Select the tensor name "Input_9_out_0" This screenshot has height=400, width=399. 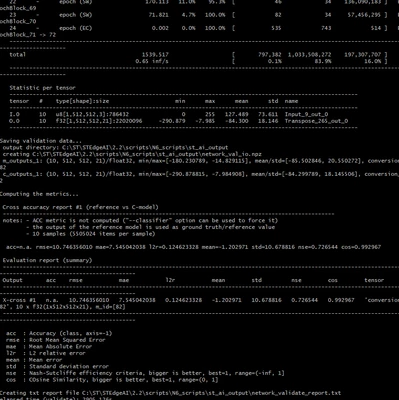[x=306, y=114]
